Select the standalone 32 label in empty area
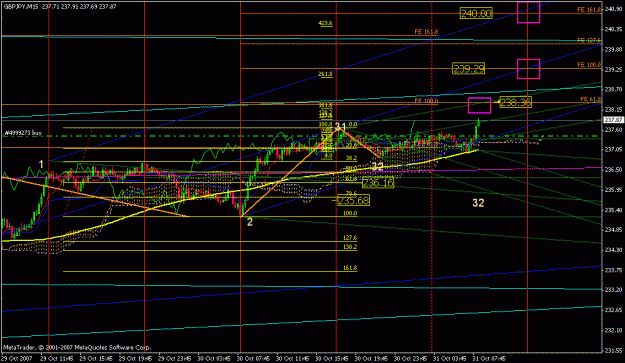The height and width of the screenshot is (363, 625). coord(478,203)
